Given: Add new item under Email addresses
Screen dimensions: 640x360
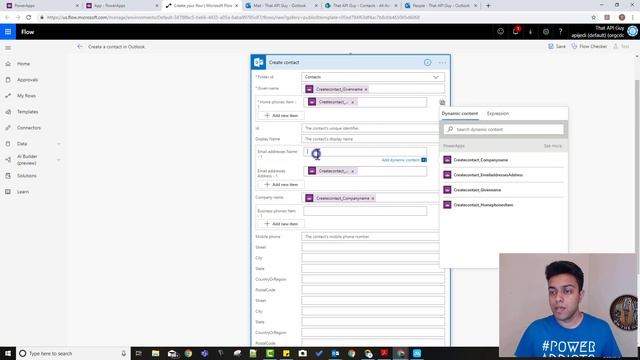Looking at the screenshot, I should pos(281,184).
